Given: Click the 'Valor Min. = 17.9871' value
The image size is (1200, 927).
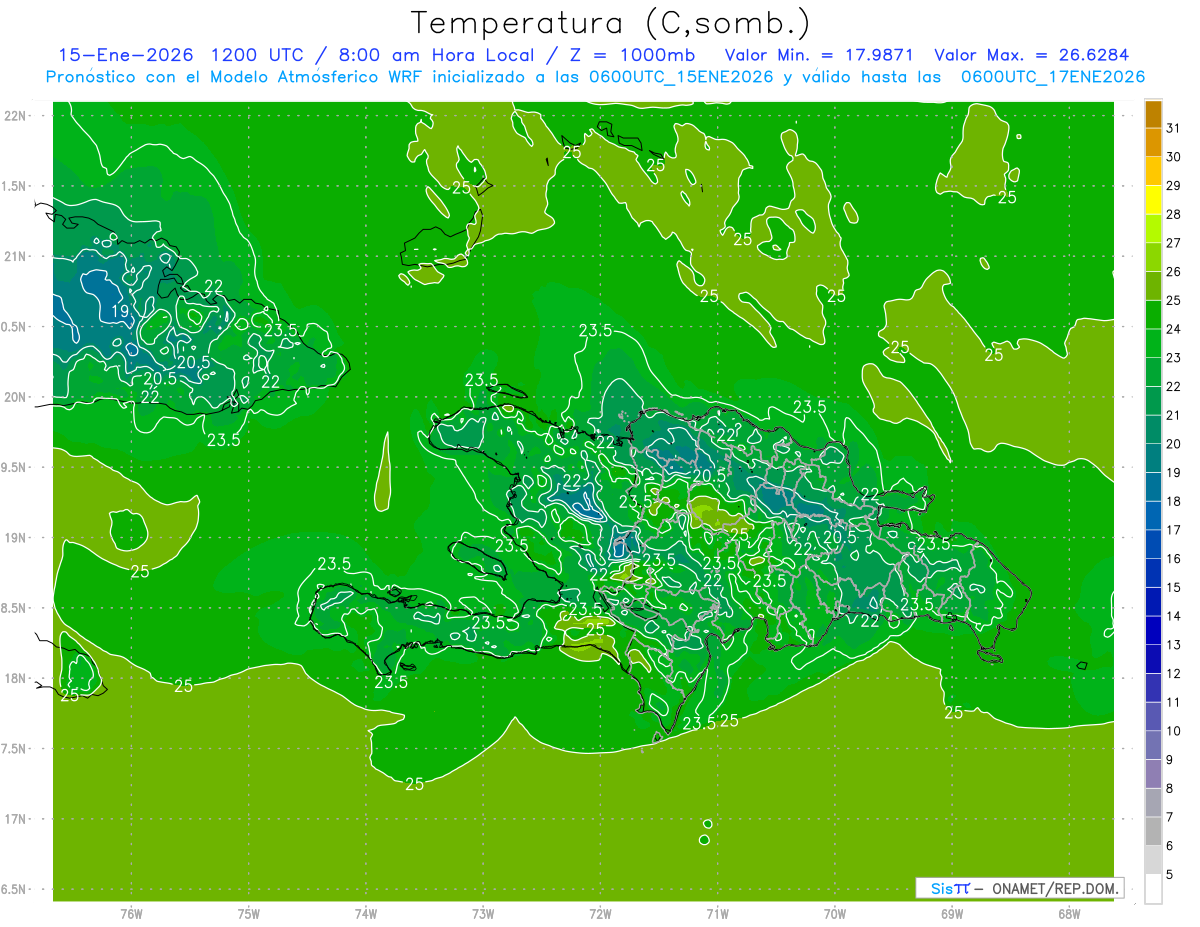Looking at the screenshot, I should tap(818, 55).
